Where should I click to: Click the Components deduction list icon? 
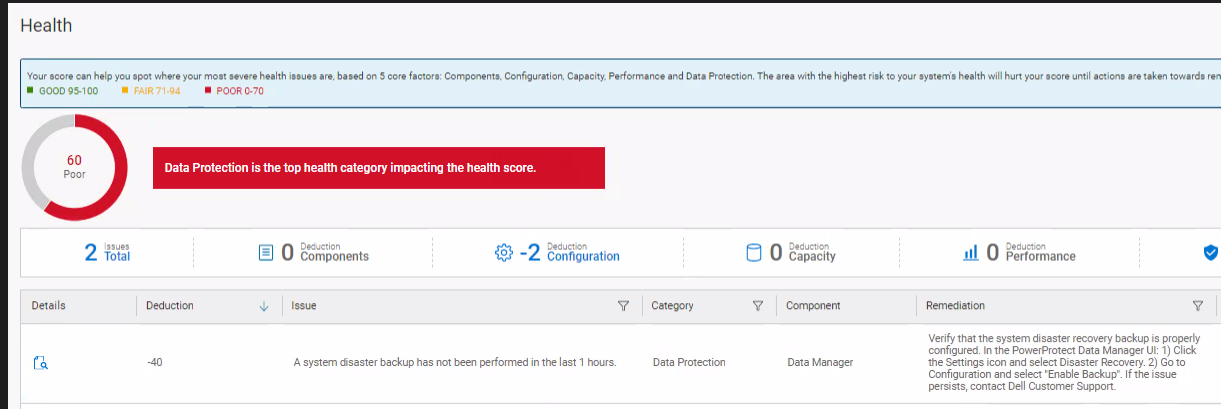[x=266, y=253]
